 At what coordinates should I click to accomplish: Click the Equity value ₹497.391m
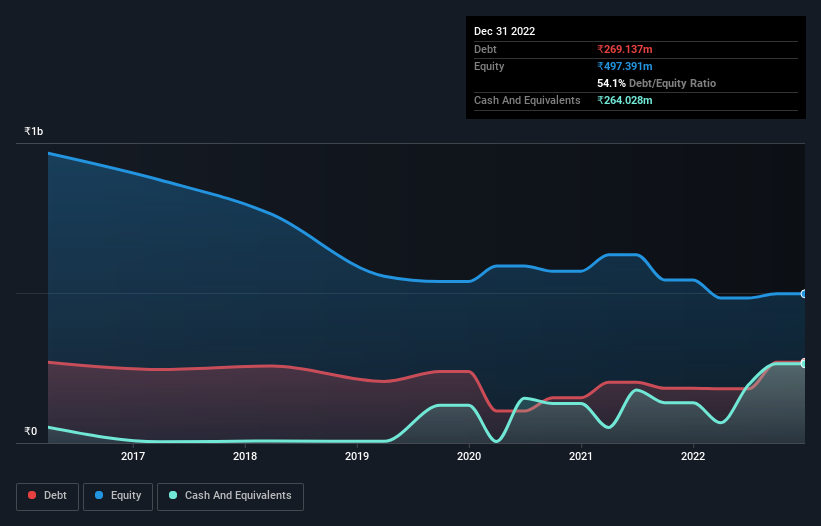coord(625,66)
